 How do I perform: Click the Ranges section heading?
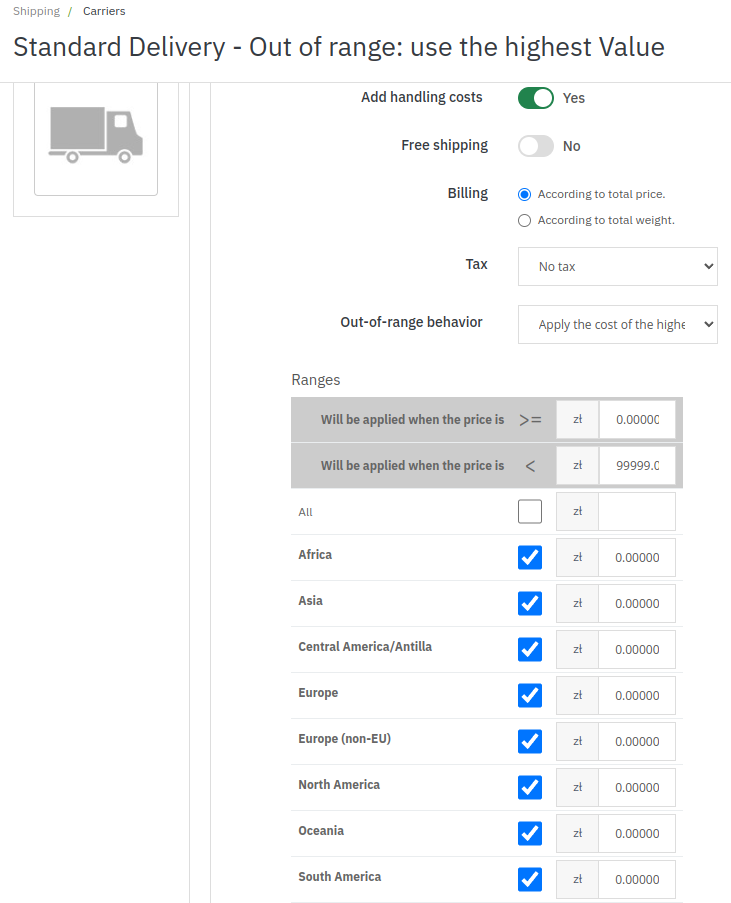point(316,380)
